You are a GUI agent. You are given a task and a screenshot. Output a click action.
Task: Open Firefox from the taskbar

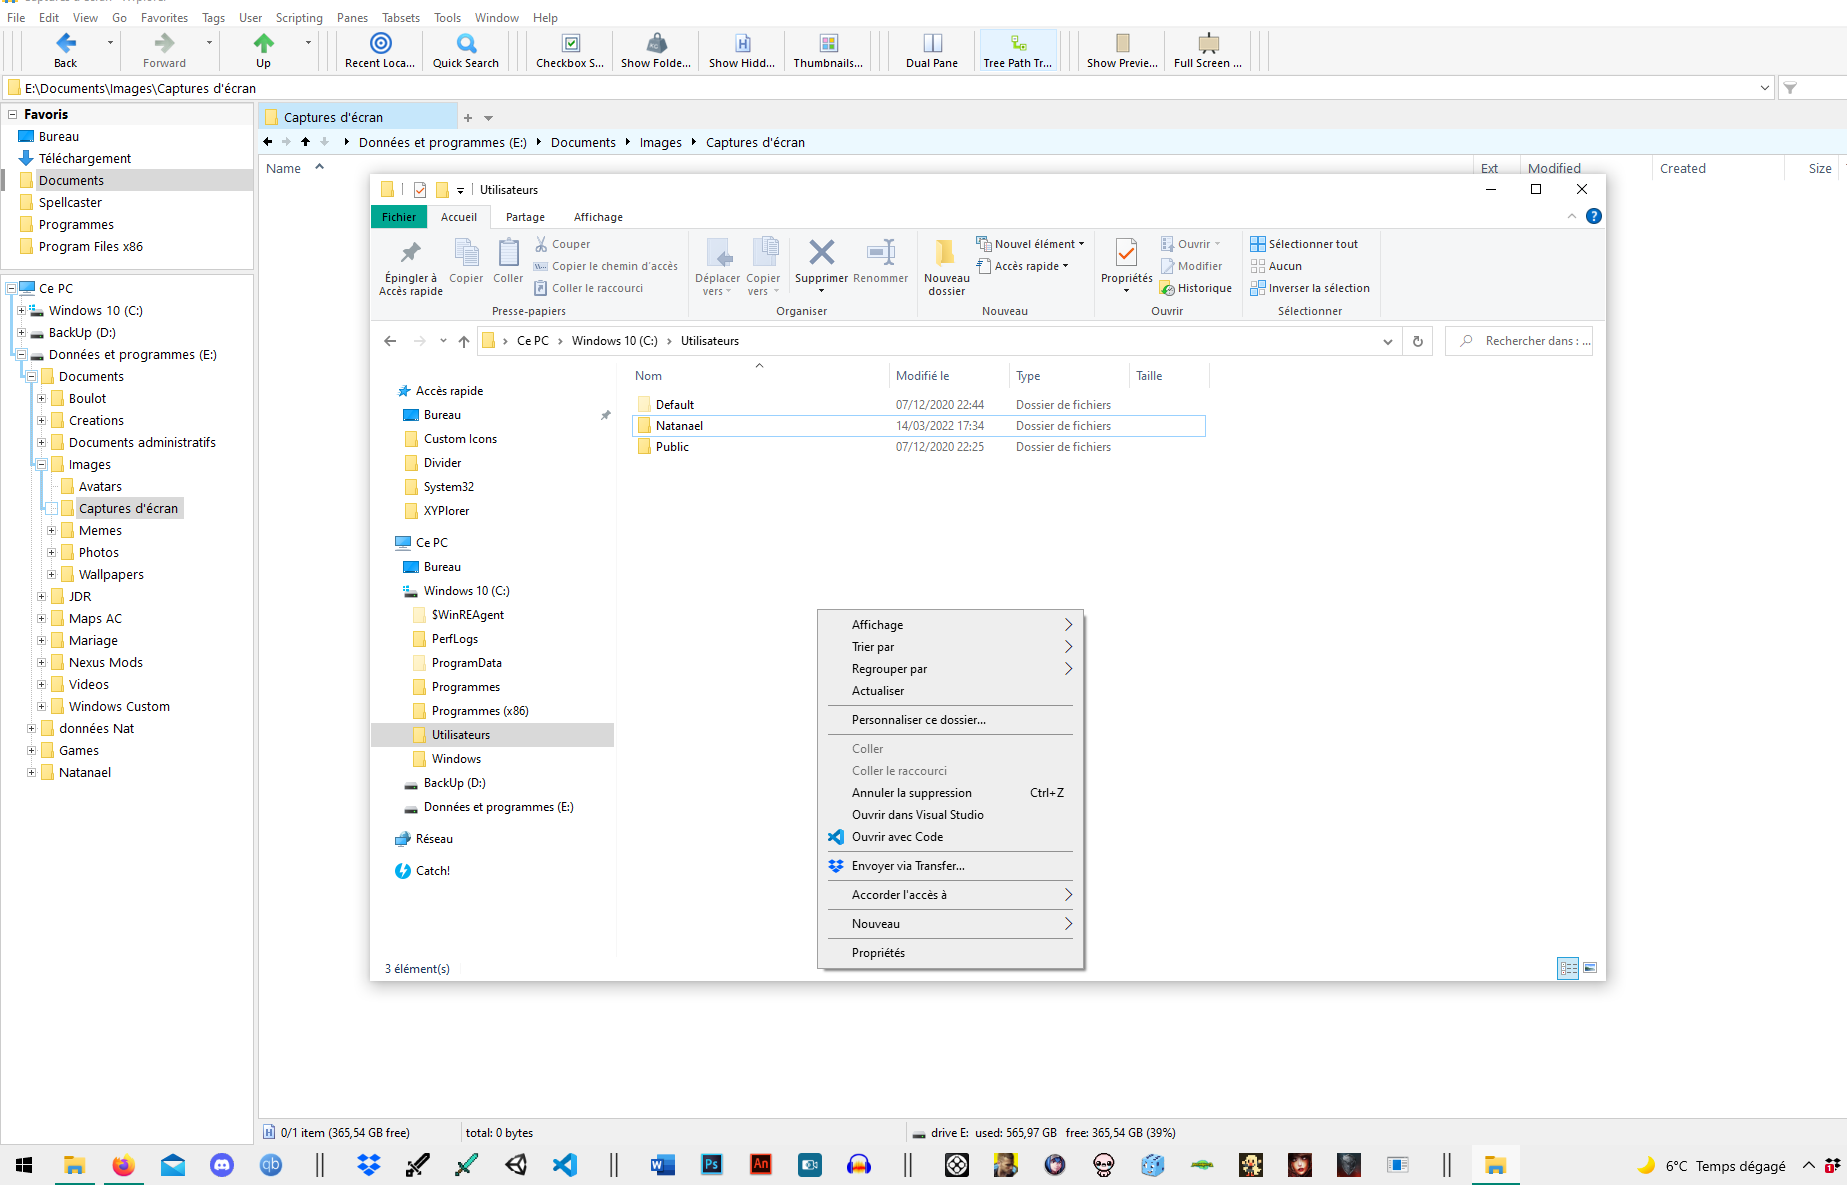pos(123,1165)
